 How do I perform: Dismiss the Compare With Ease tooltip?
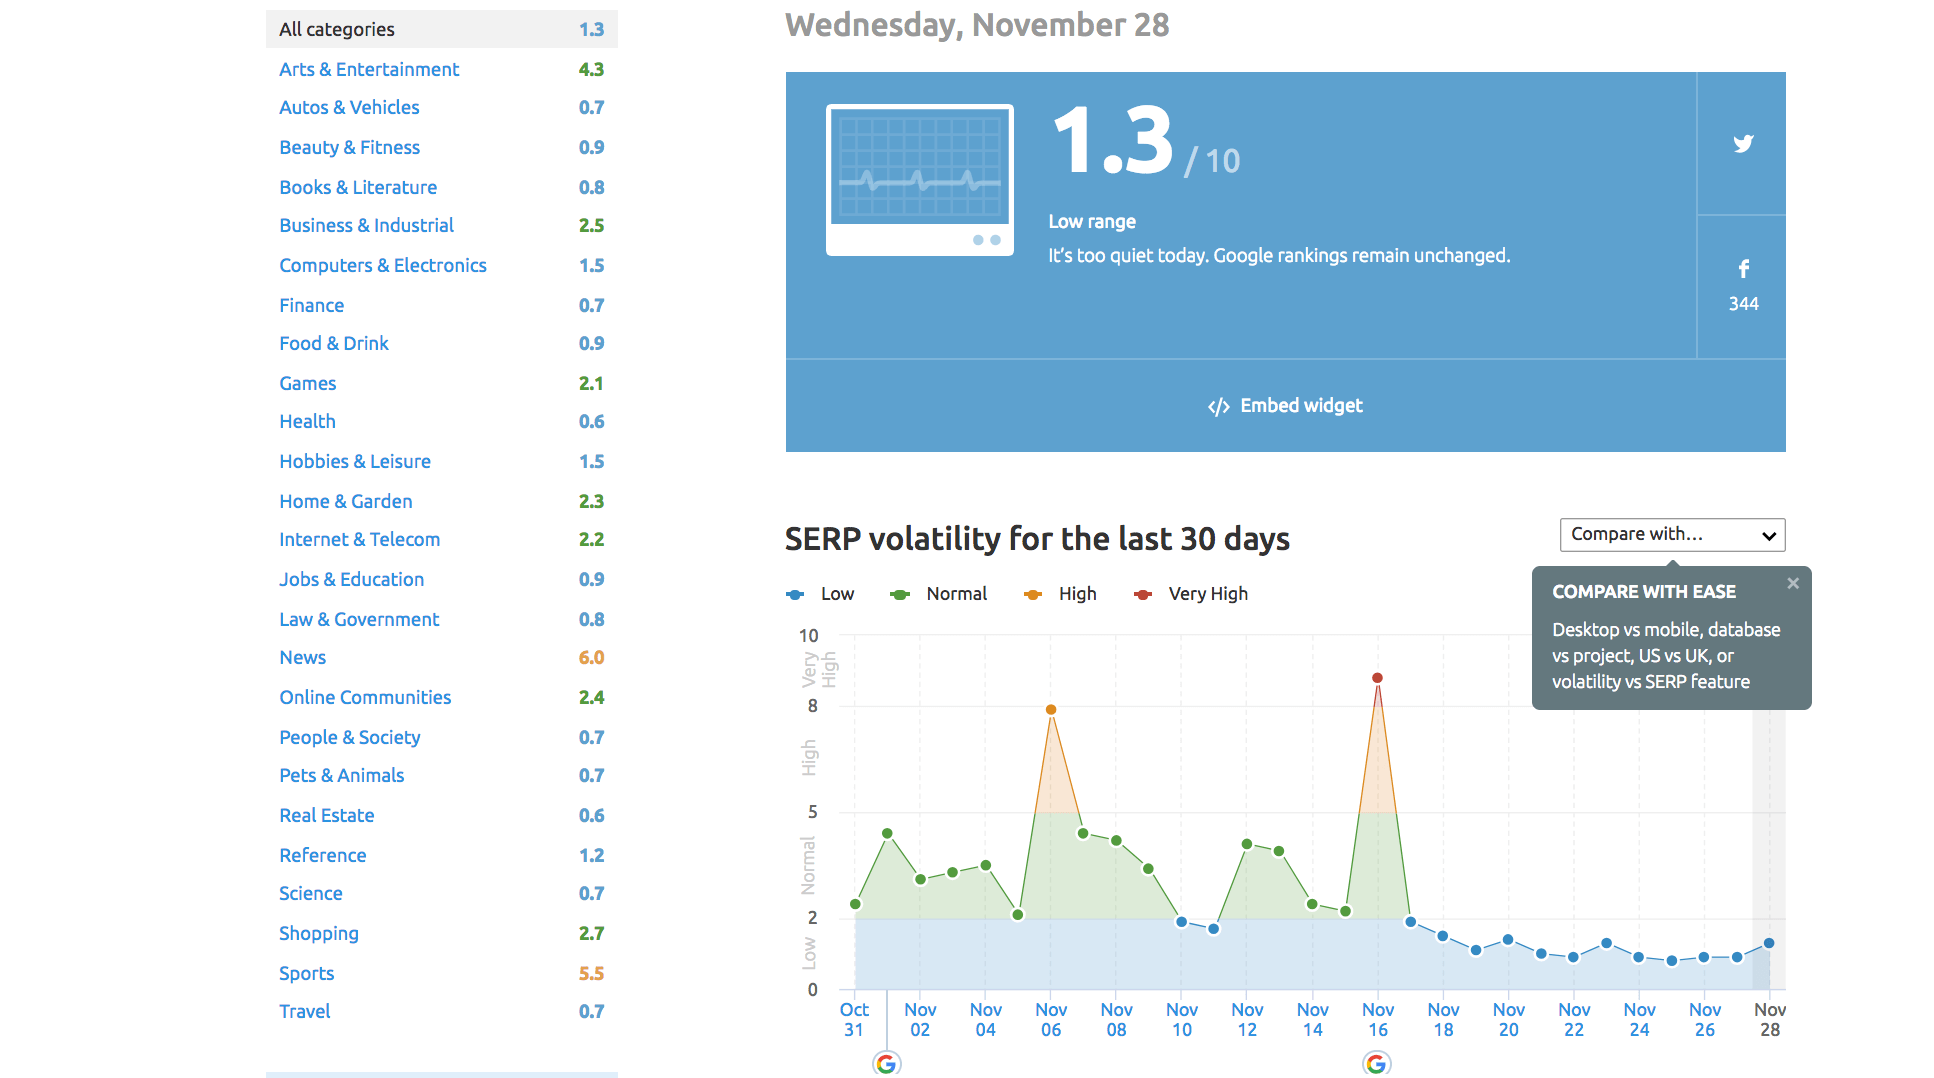click(x=1793, y=583)
